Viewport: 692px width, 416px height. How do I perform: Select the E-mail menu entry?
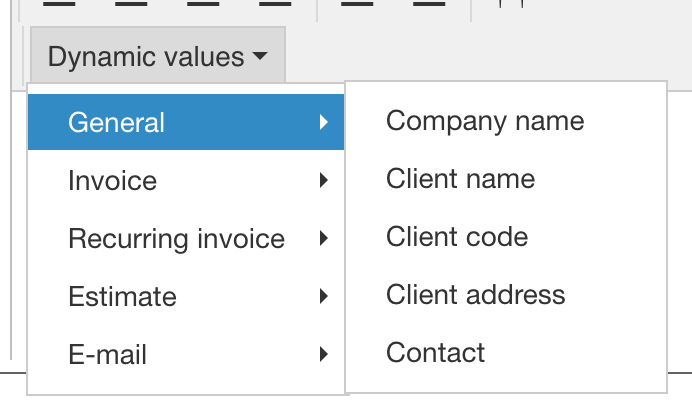[x=186, y=354]
